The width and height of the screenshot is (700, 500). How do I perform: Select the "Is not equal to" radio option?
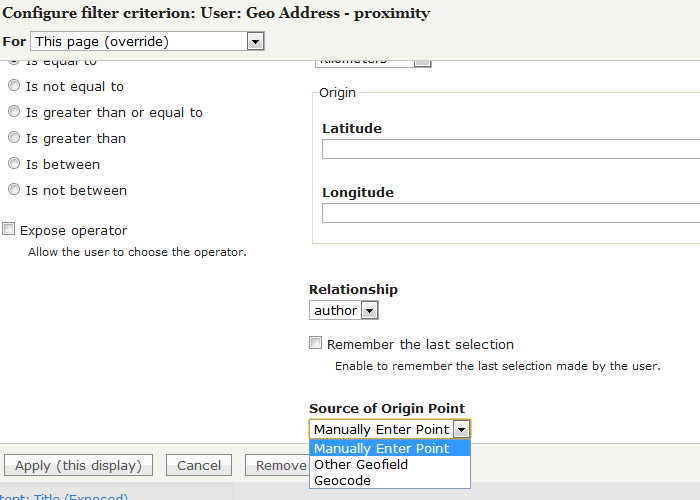click(14, 87)
